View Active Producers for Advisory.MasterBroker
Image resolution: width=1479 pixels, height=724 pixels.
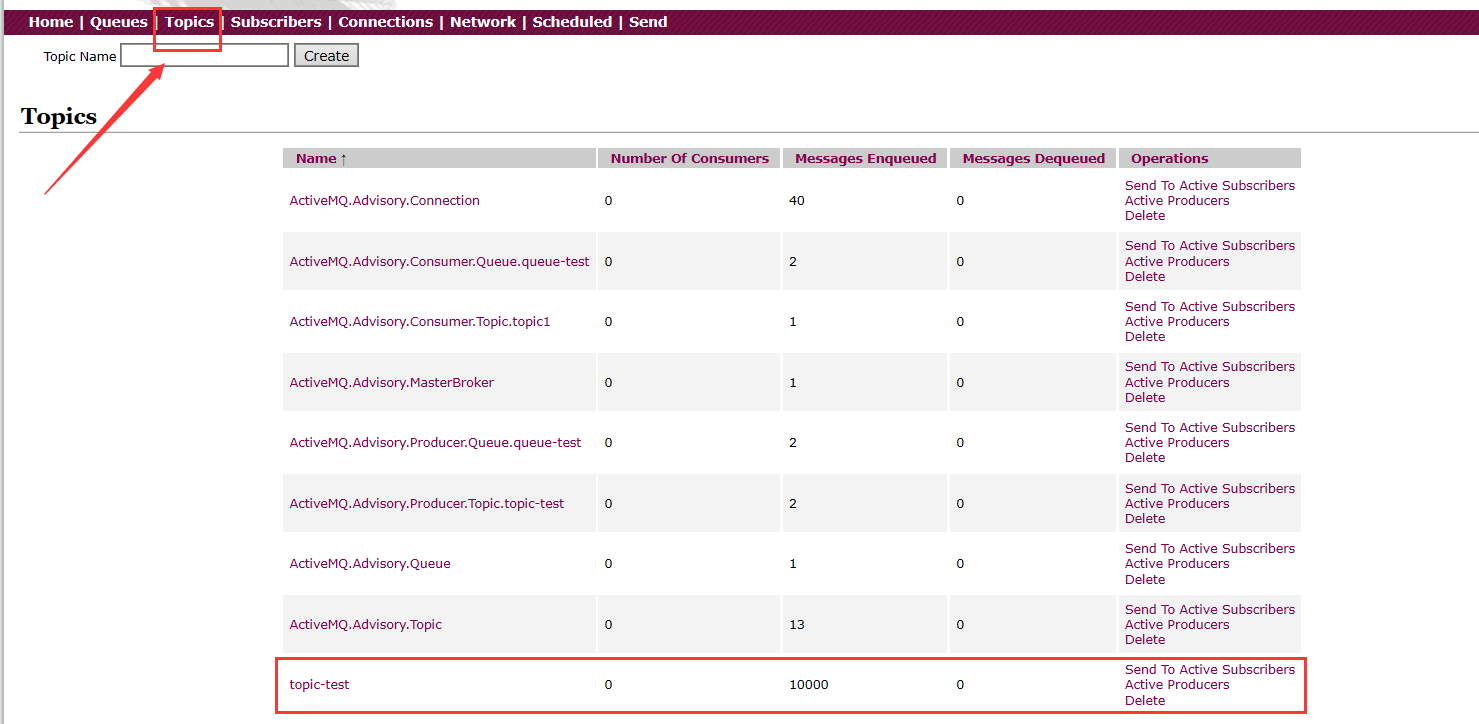pyautogui.click(x=1177, y=383)
